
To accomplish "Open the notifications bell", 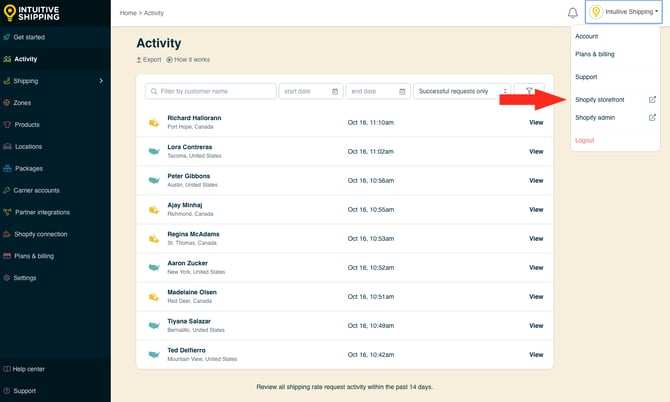I will pyautogui.click(x=573, y=13).
